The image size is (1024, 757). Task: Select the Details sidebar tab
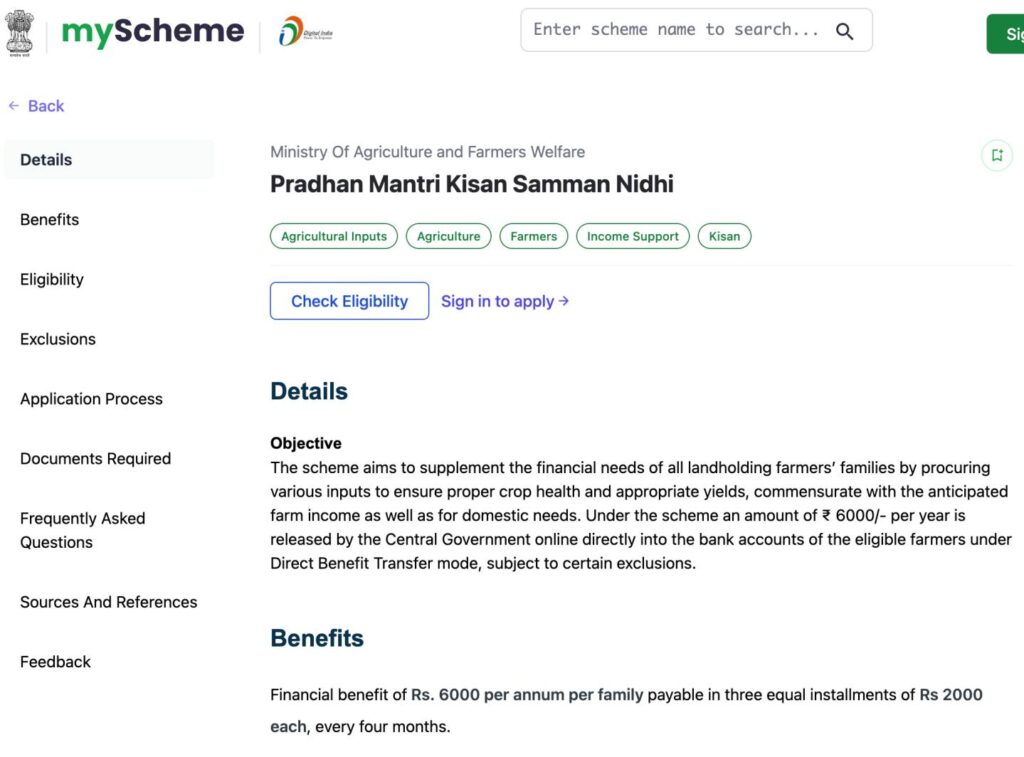tap(46, 160)
